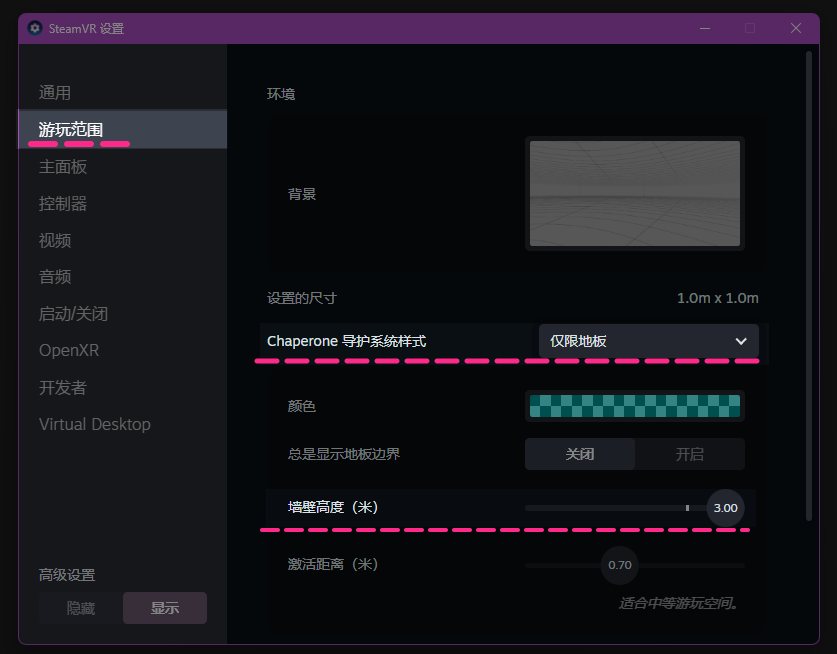Click the 激活距离 slider handle showing 0.70
The height and width of the screenshot is (654, 837).
tap(620, 565)
